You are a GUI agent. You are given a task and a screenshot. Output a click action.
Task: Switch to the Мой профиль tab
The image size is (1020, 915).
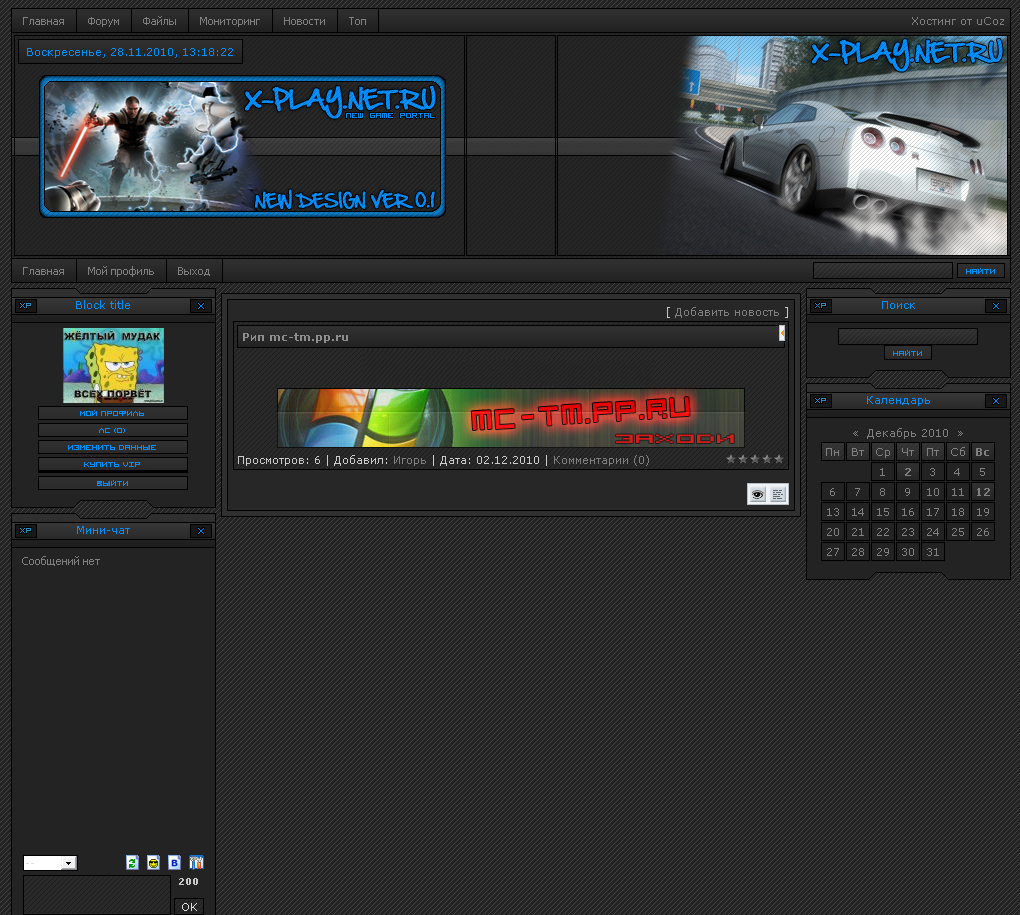click(x=121, y=270)
